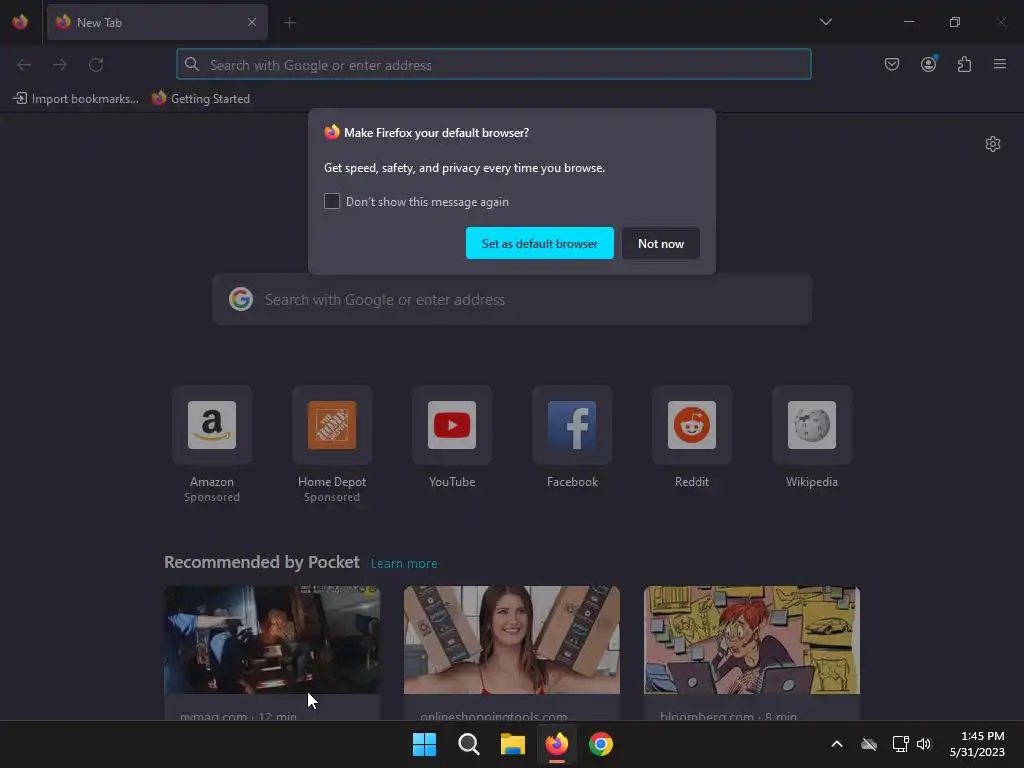1024x768 pixels.
Task: Click the Recommended by Pocket heading
Action: pyautogui.click(x=261, y=562)
